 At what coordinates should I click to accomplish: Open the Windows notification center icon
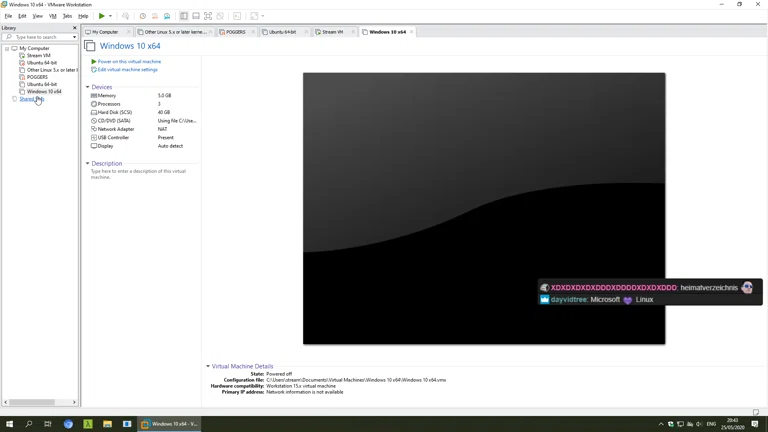pyautogui.click(x=755, y=424)
